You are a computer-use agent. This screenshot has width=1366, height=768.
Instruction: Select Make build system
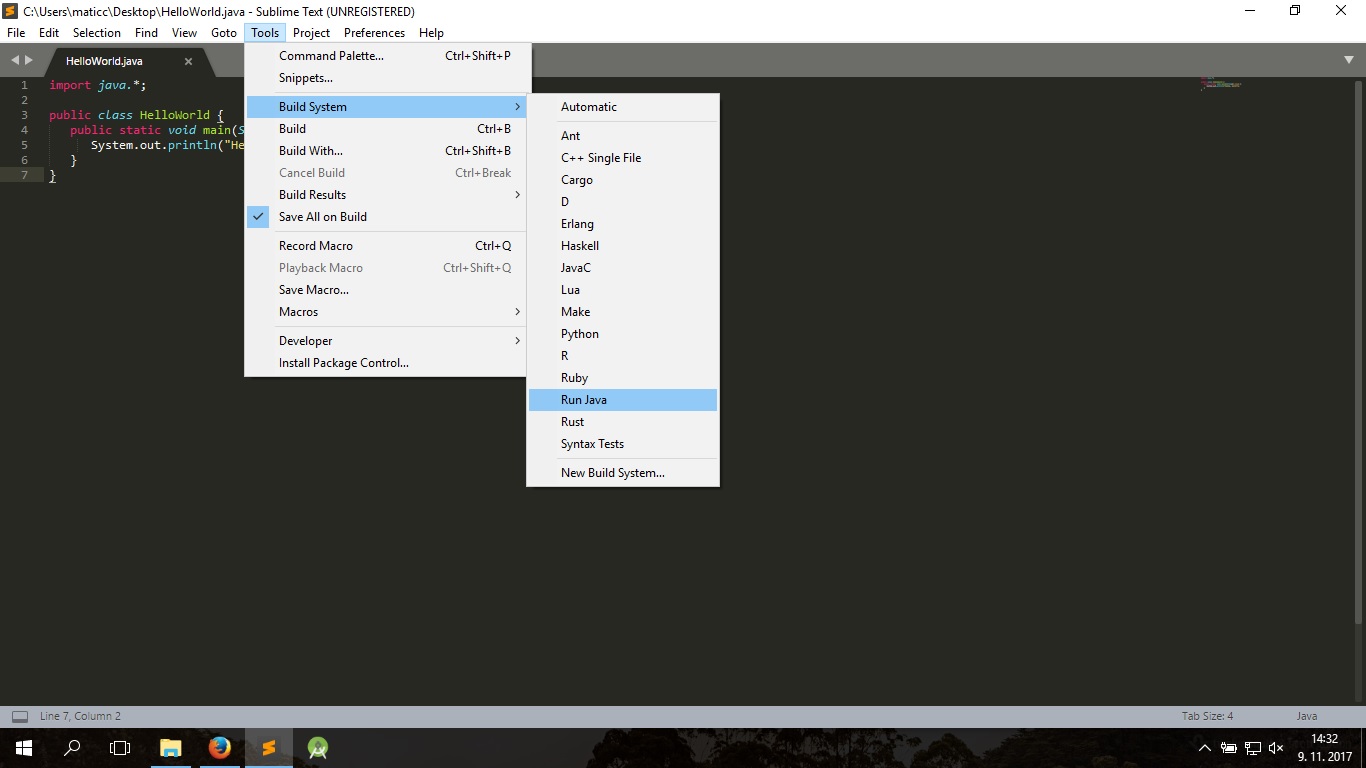(x=623, y=312)
